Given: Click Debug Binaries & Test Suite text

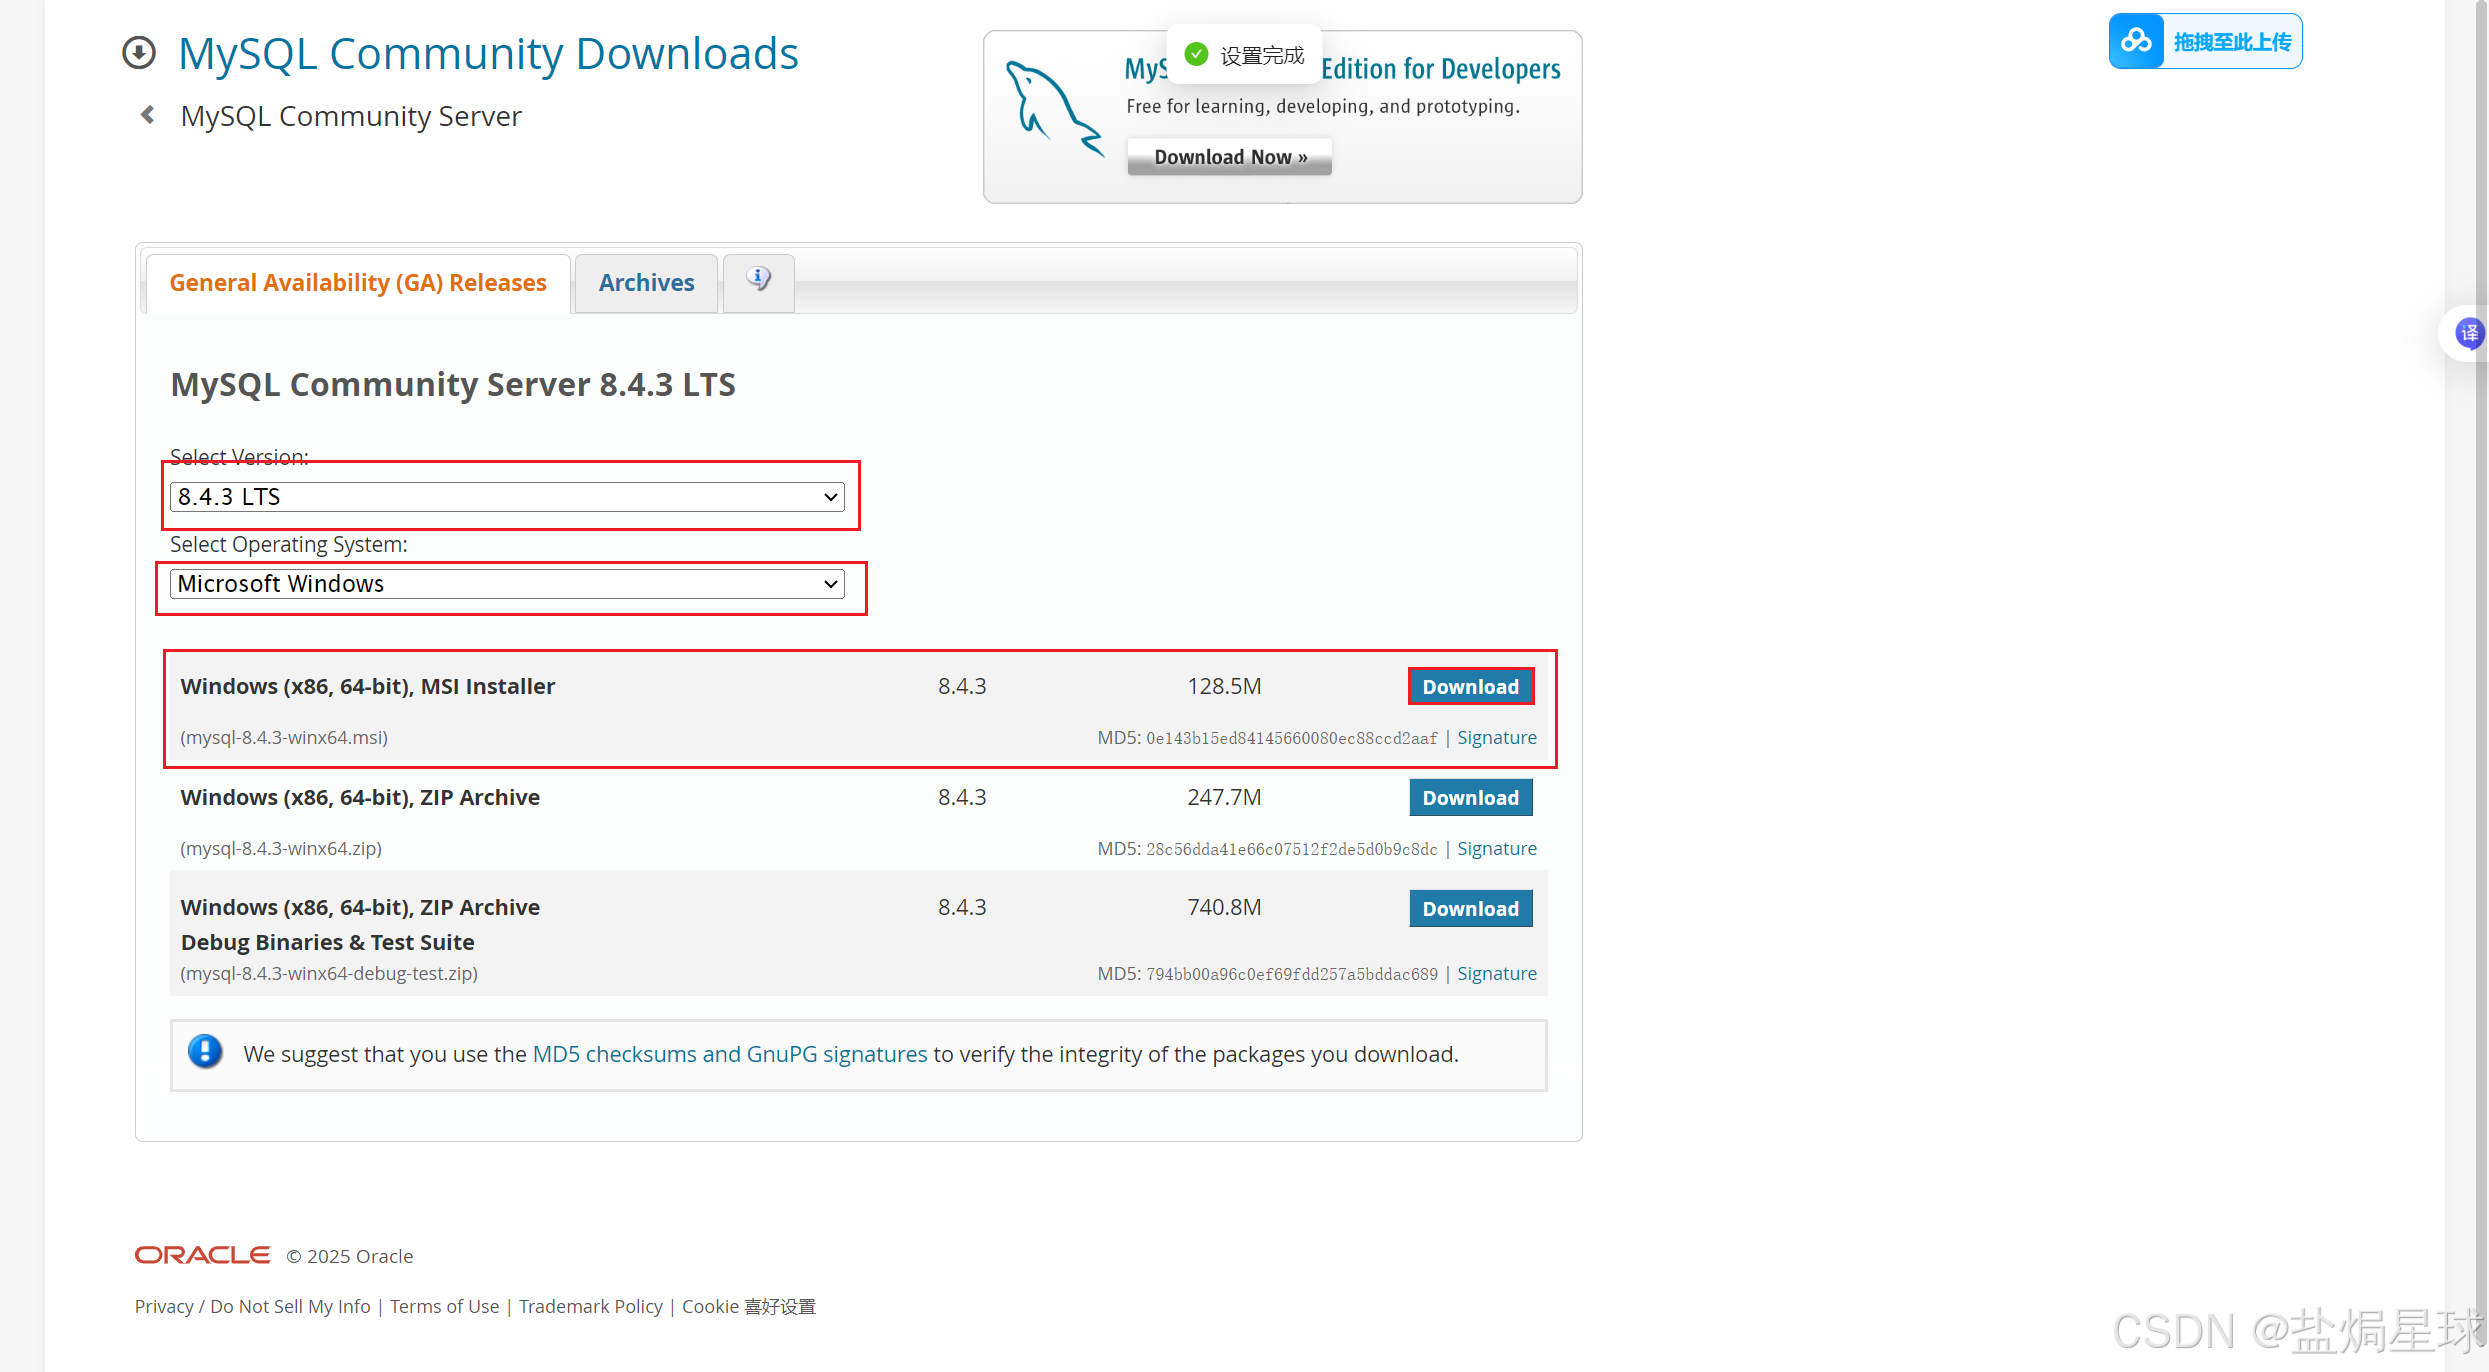Looking at the screenshot, I should point(327,943).
